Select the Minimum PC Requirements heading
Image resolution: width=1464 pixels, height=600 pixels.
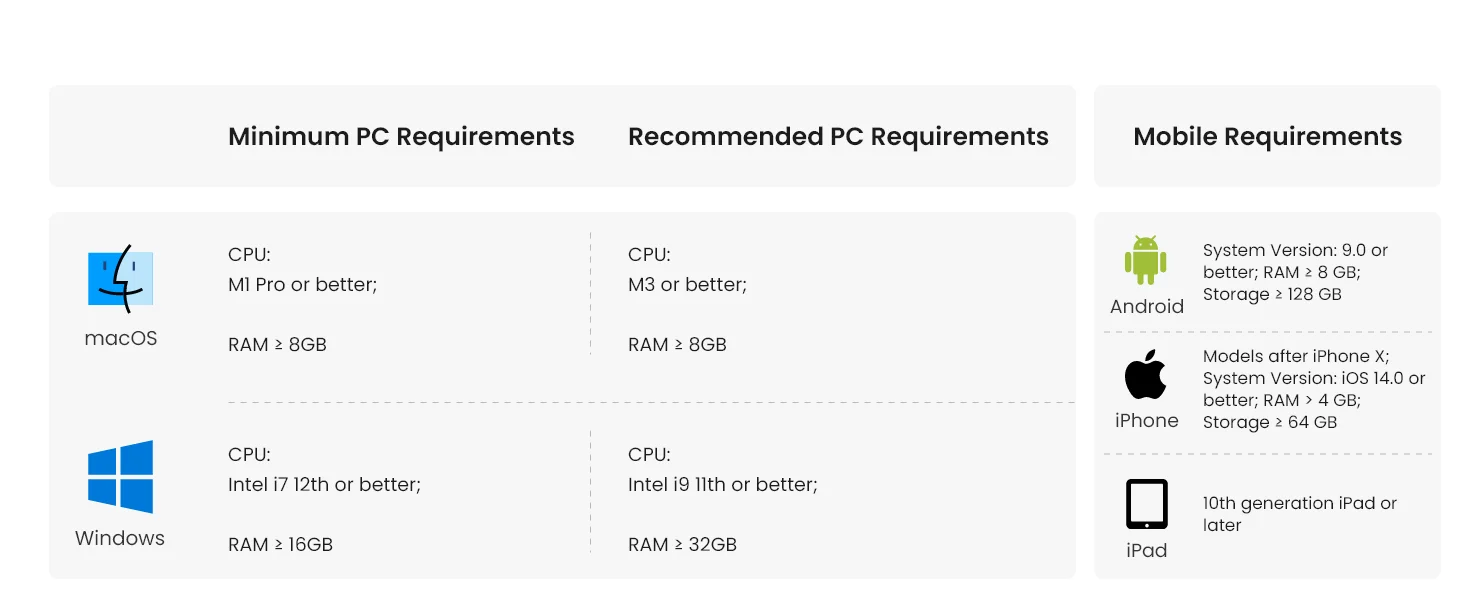401,136
